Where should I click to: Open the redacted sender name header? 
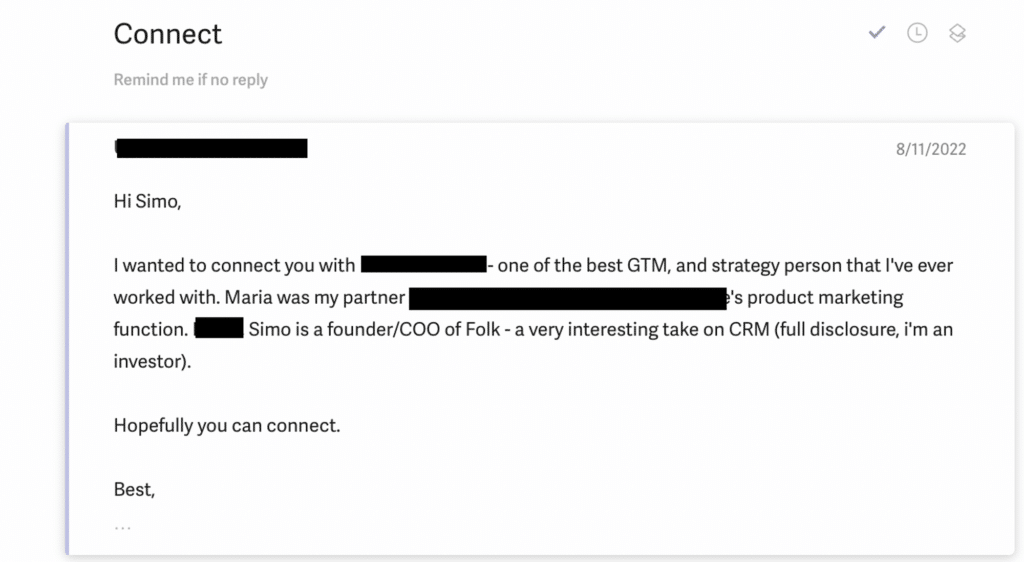point(211,148)
